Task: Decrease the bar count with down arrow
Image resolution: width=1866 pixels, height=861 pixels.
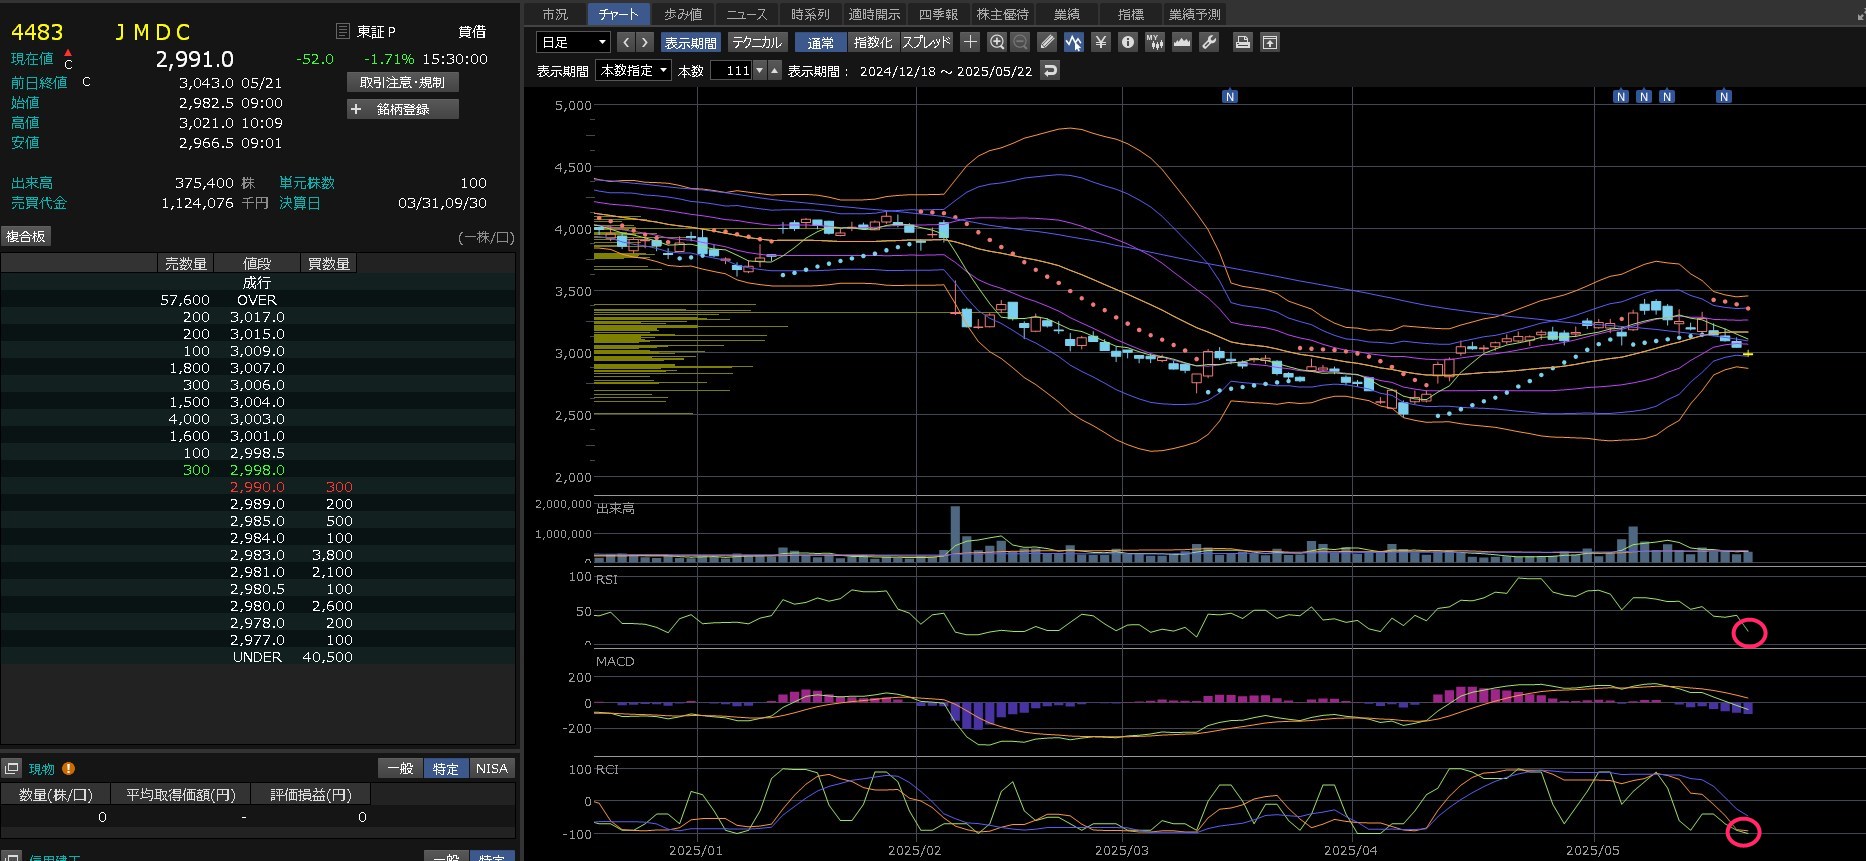Action: [760, 70]
